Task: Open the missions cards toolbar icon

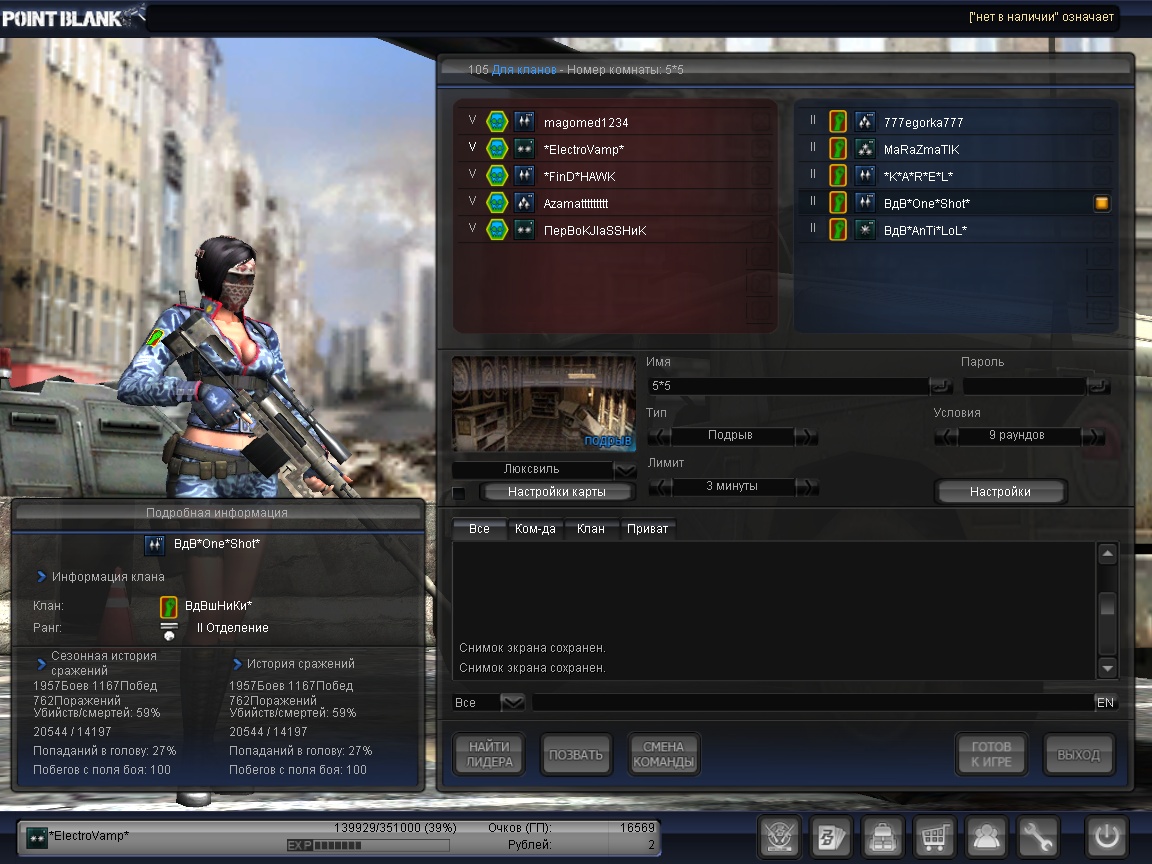Action: click(x=831, y=836)
